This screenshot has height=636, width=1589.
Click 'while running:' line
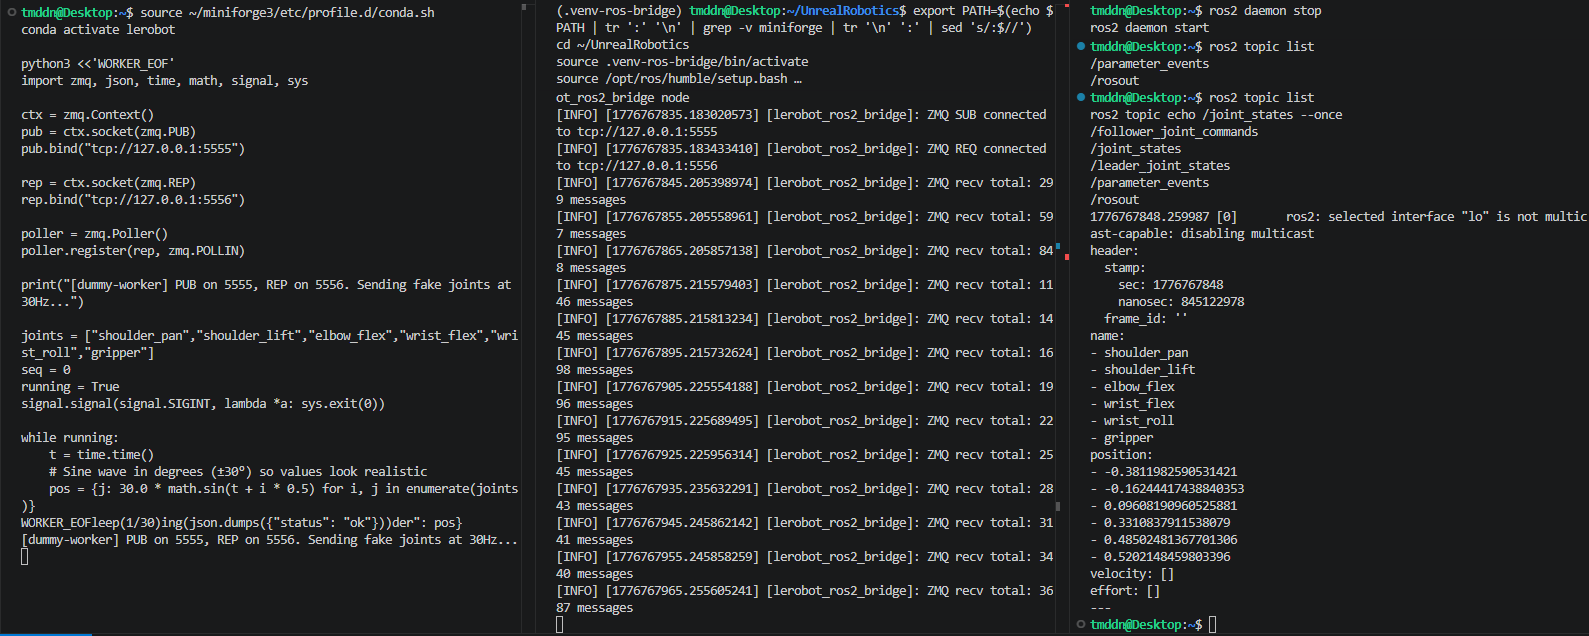click(70, 437)
